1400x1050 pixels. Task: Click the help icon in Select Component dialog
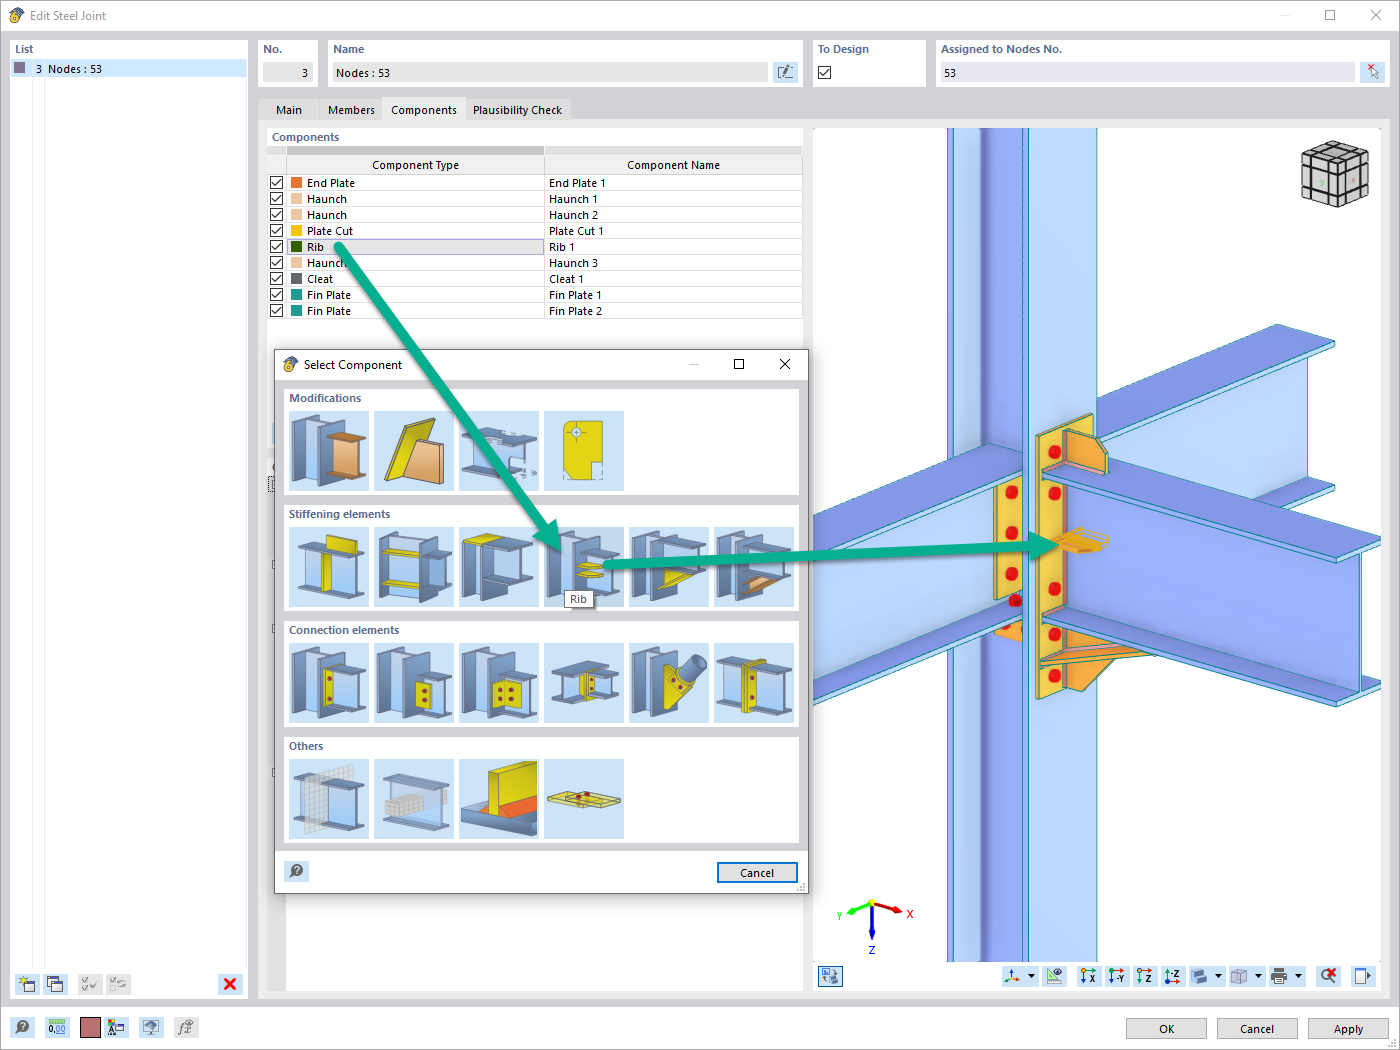point(296,871)
